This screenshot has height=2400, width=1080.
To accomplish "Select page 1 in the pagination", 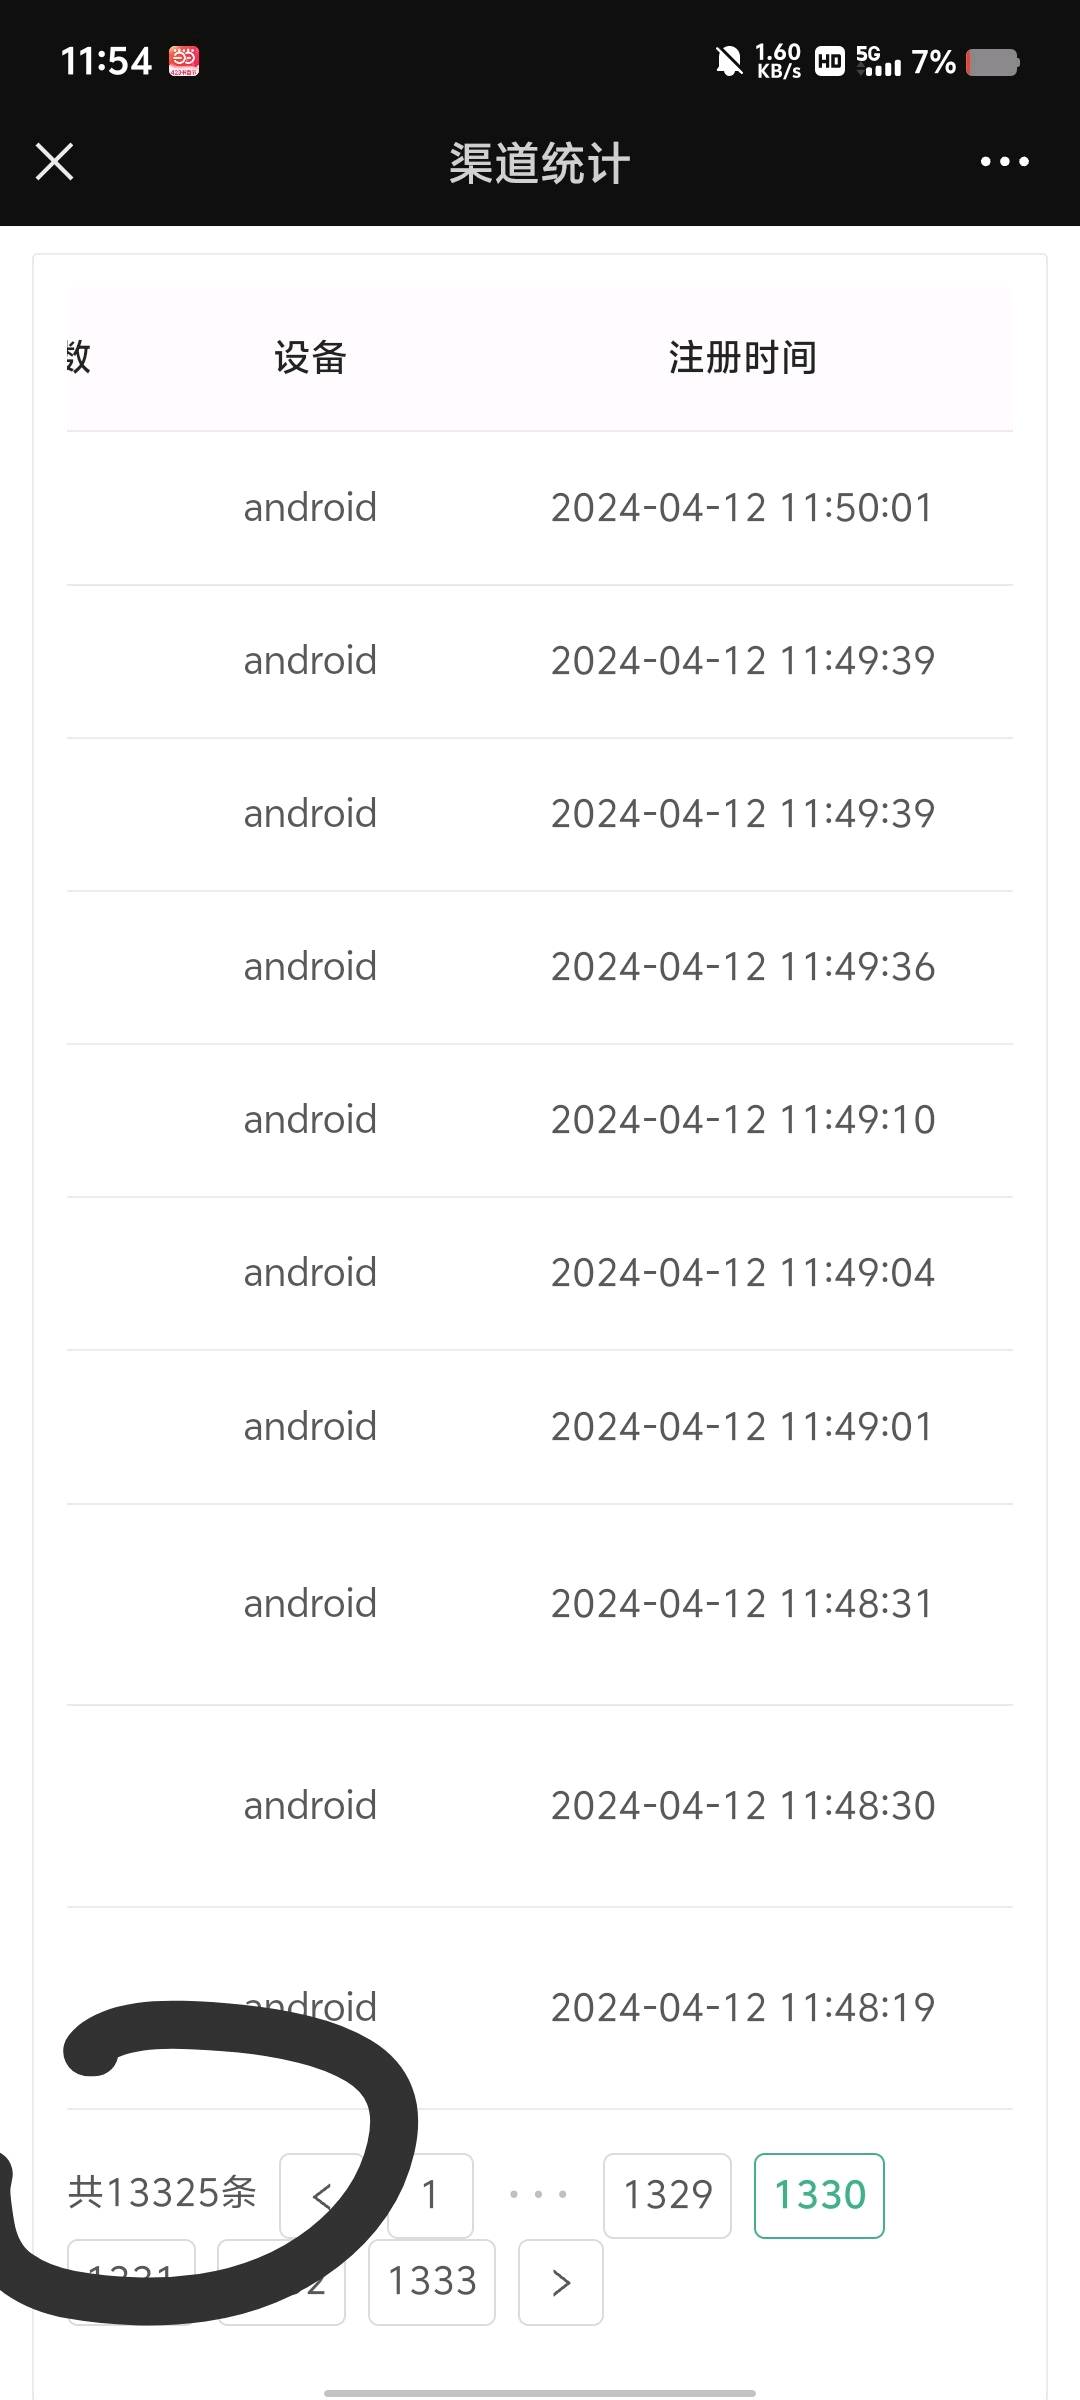I will coord(430,2195).
